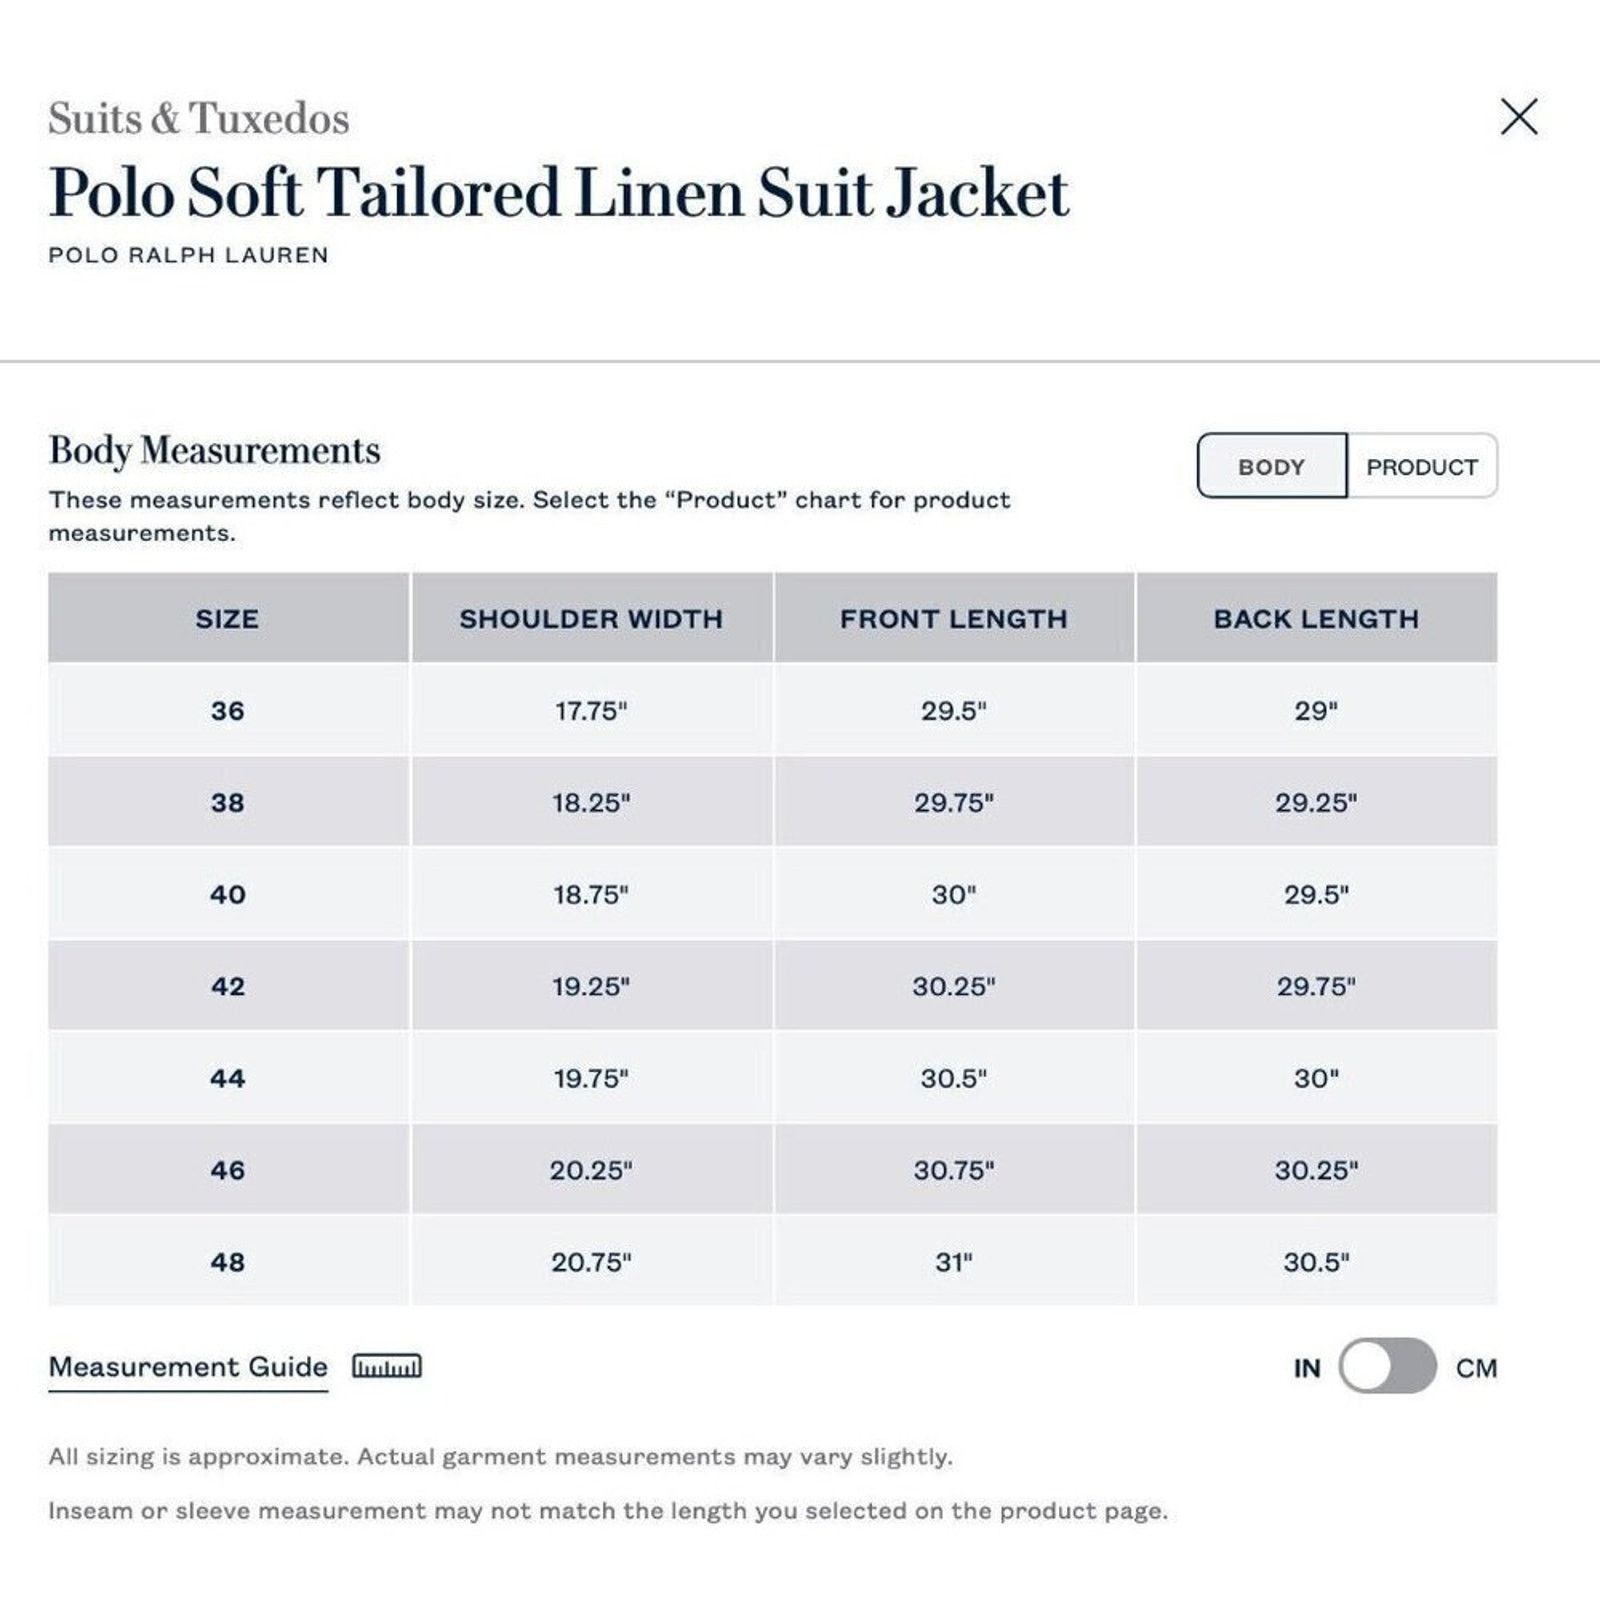1600x1600 pixels.
Task: Click the IN unit label
Action: (x=1307, y=1368)
